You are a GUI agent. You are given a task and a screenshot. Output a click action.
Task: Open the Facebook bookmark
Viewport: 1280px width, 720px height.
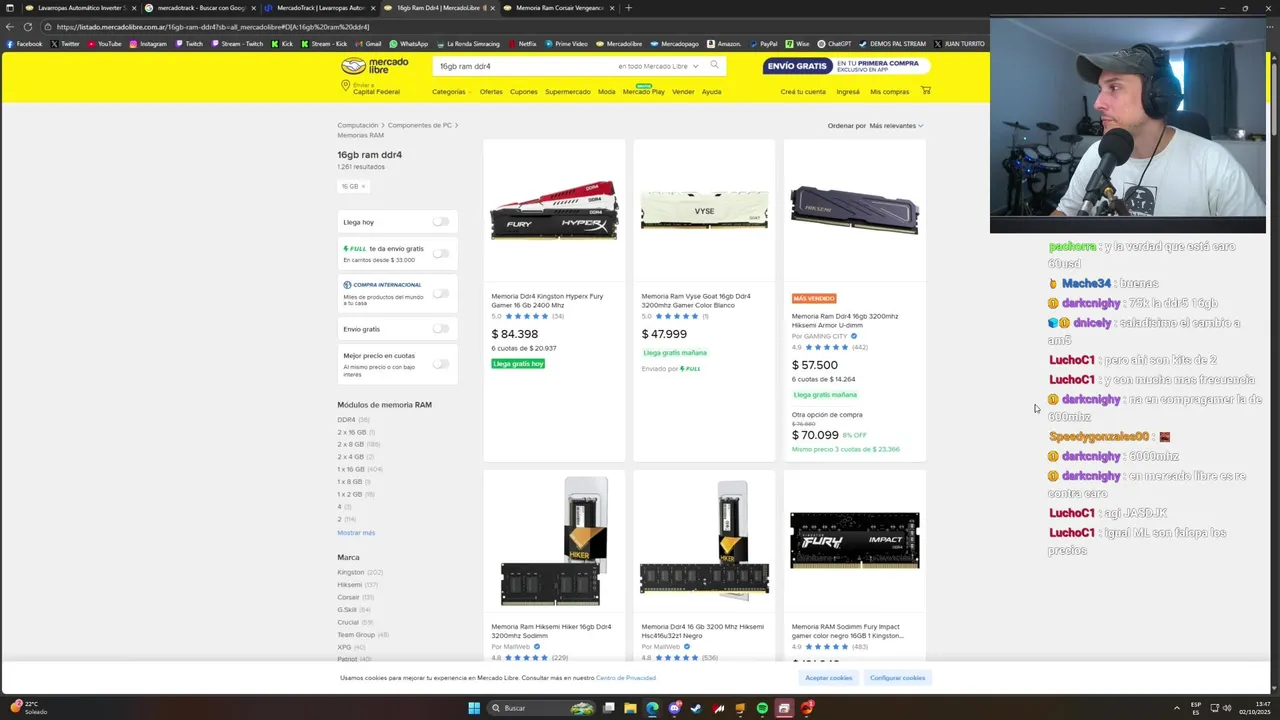click(x=24, y=44)
